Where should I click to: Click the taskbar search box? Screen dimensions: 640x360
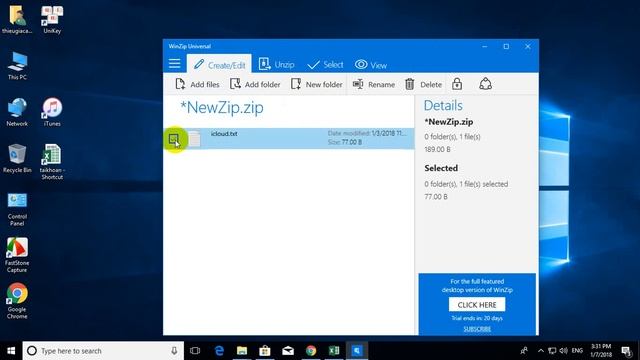coord(103,351)
